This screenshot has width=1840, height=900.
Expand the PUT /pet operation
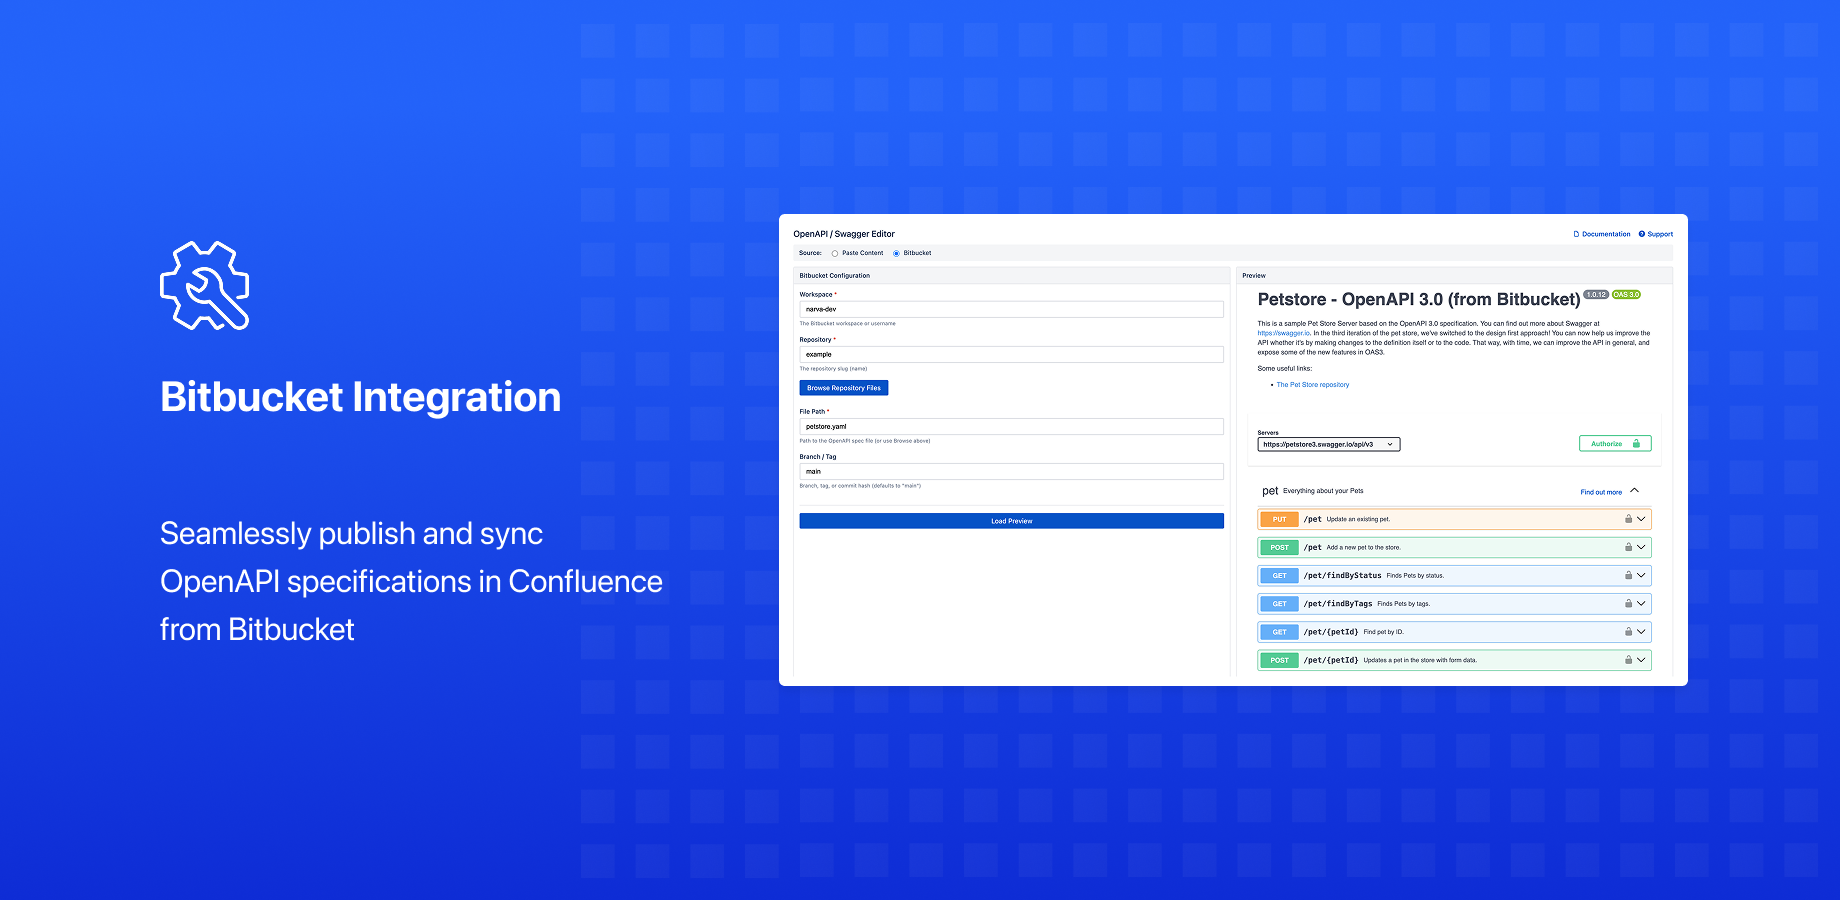1640,518
